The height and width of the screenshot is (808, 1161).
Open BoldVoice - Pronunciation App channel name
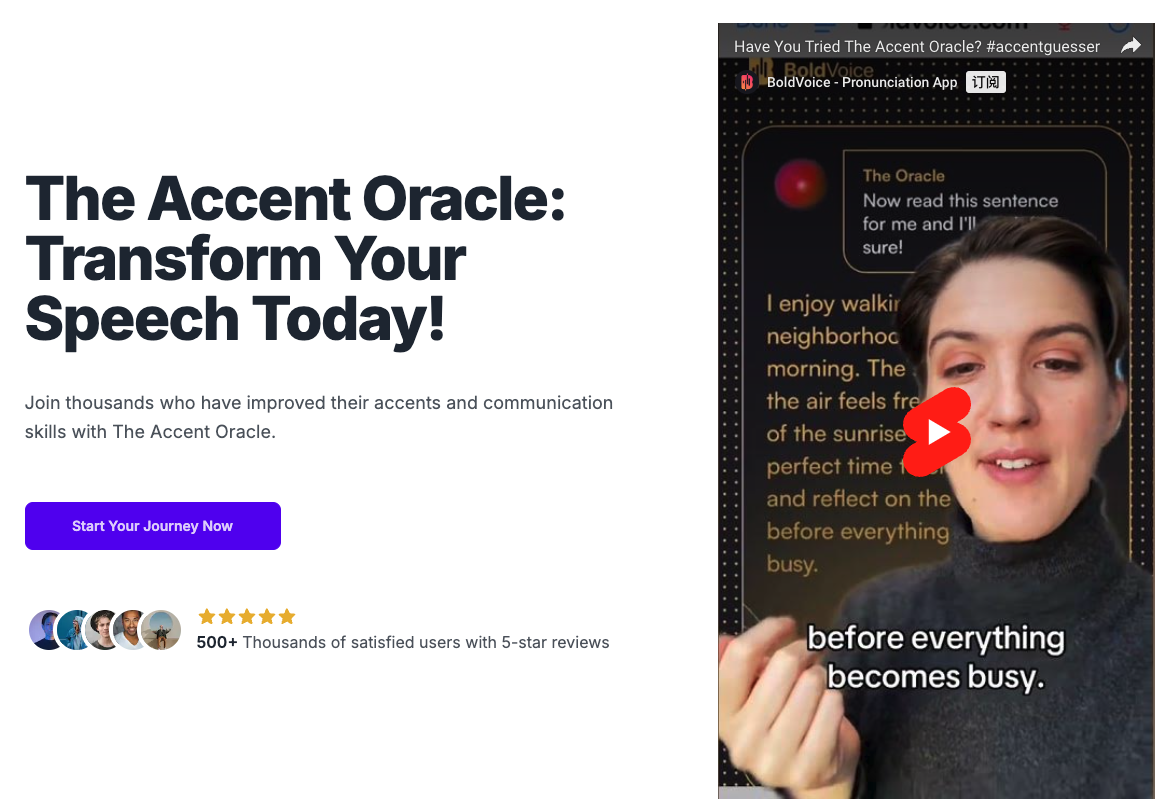pyautogui.click(x=862, y=82)
